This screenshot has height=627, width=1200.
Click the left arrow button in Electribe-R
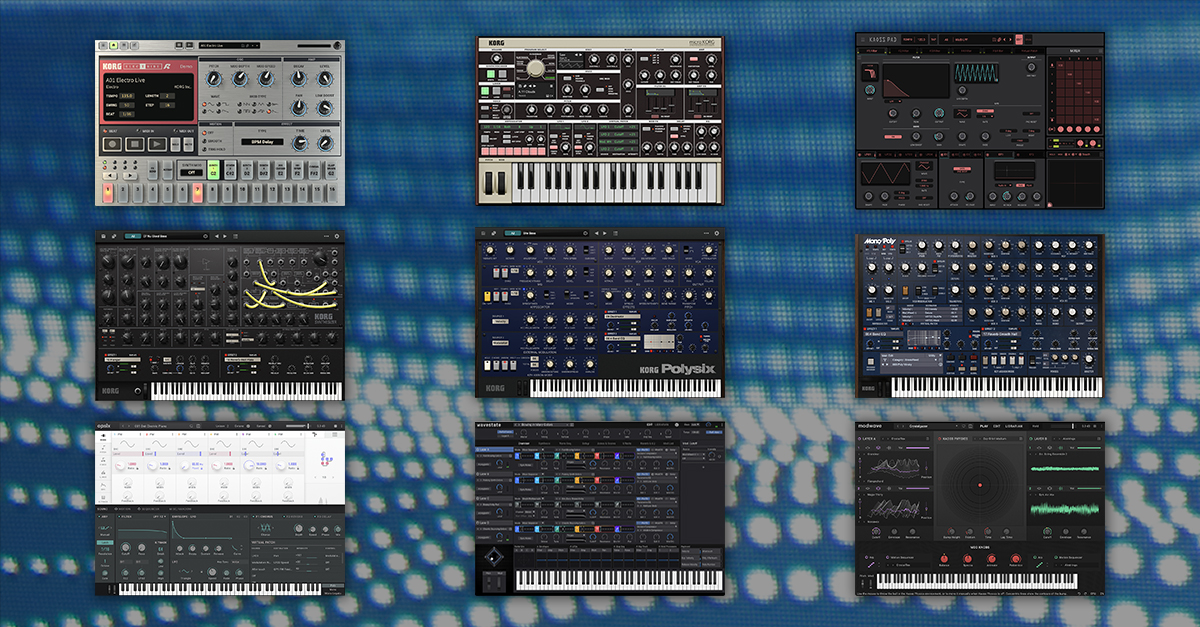click(109, 176)
